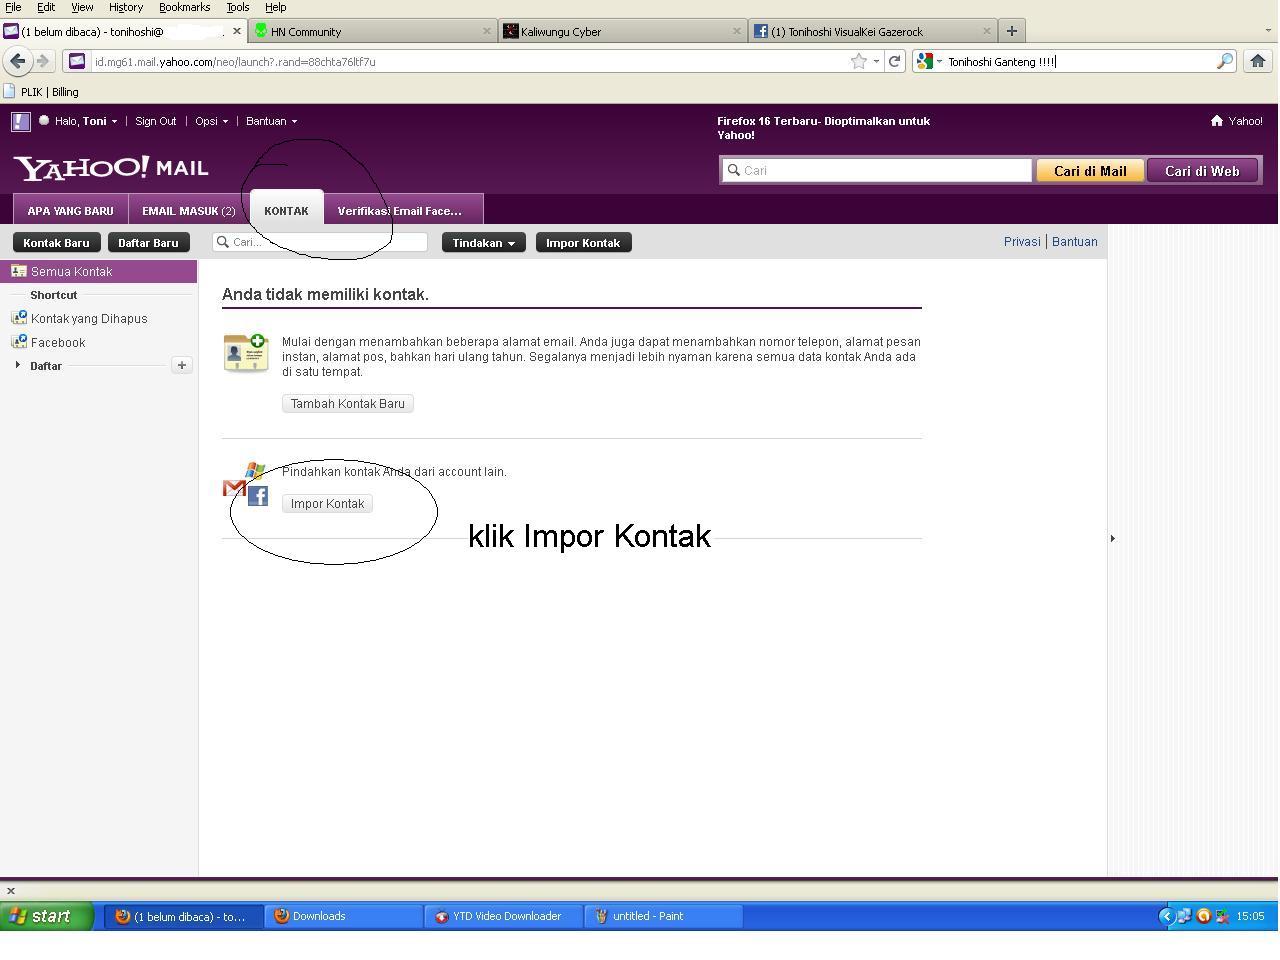Open the History menu
Image resolution: width=1280 pixels, height=960 pixels.
pos(125,7)
